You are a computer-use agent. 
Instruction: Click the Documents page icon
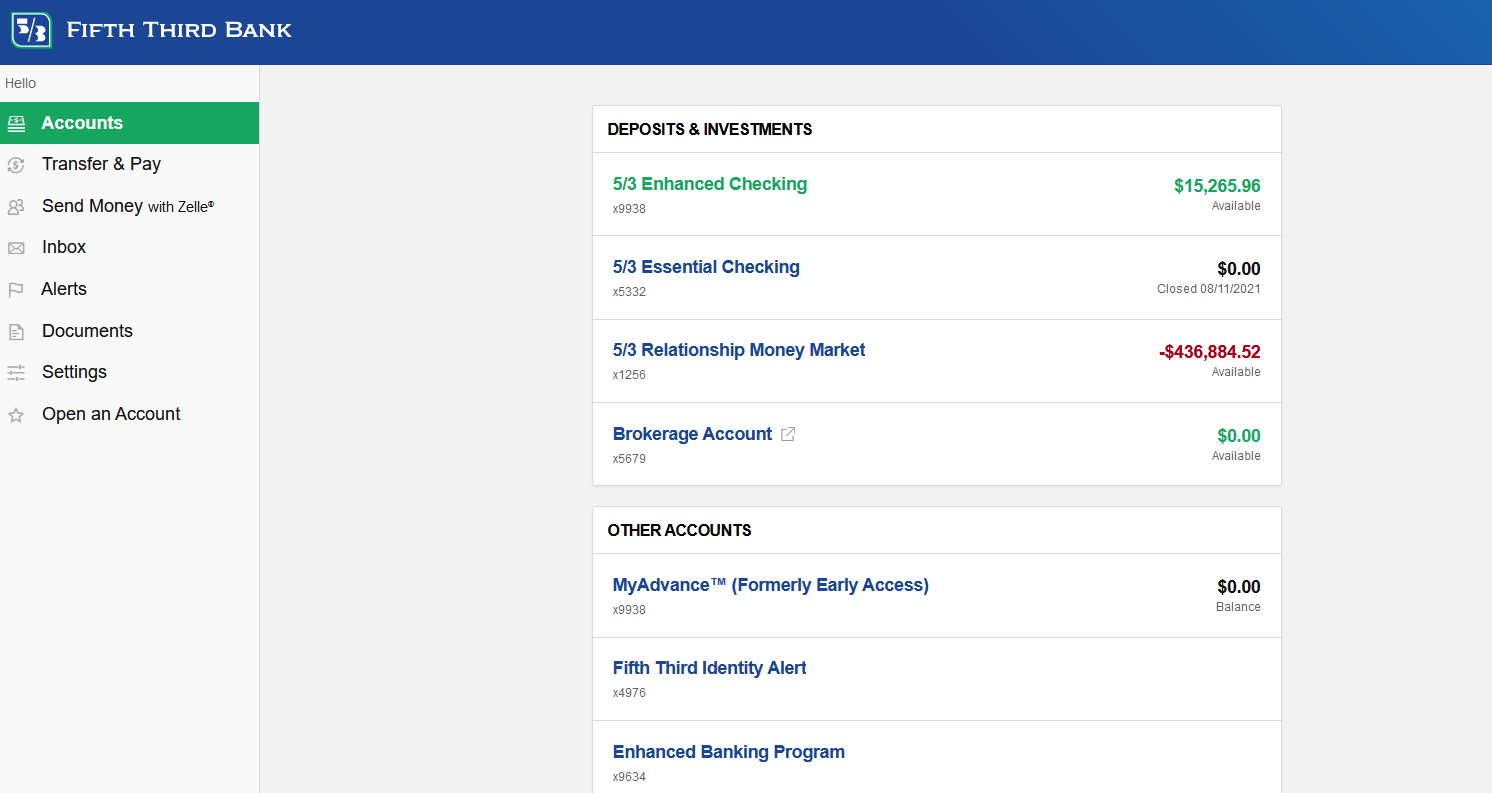click(16, 332)
